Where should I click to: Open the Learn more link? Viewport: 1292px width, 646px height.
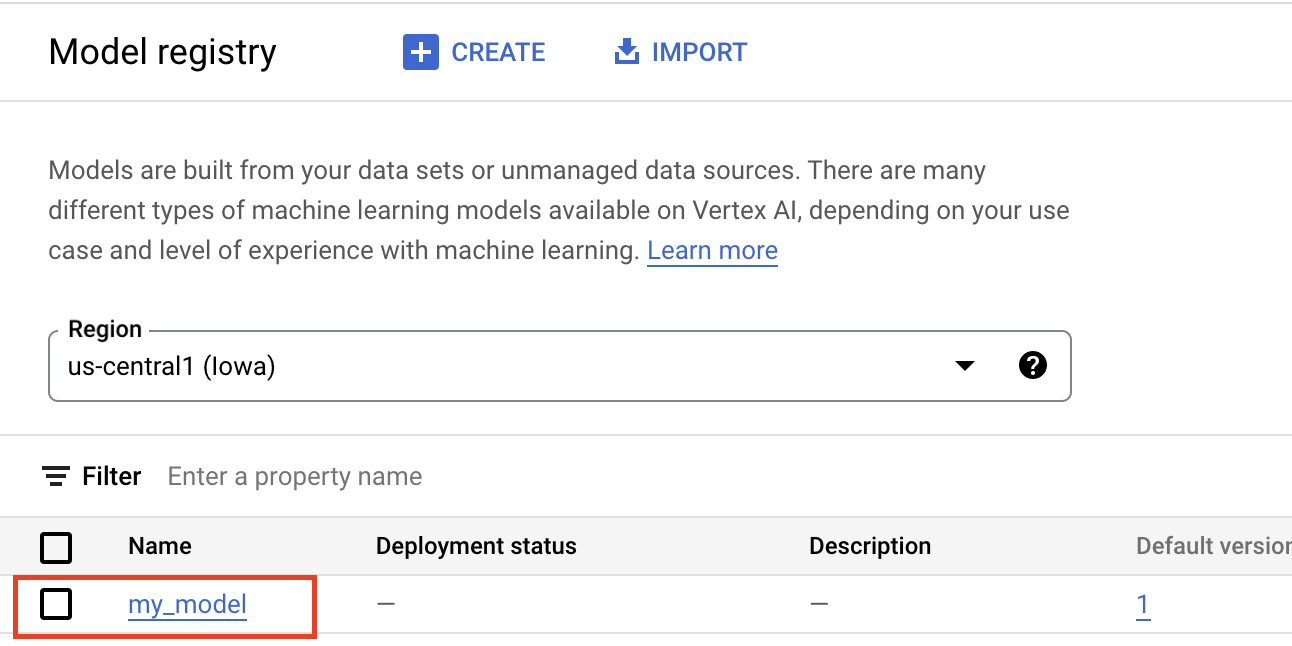click(x=712, y=250)
